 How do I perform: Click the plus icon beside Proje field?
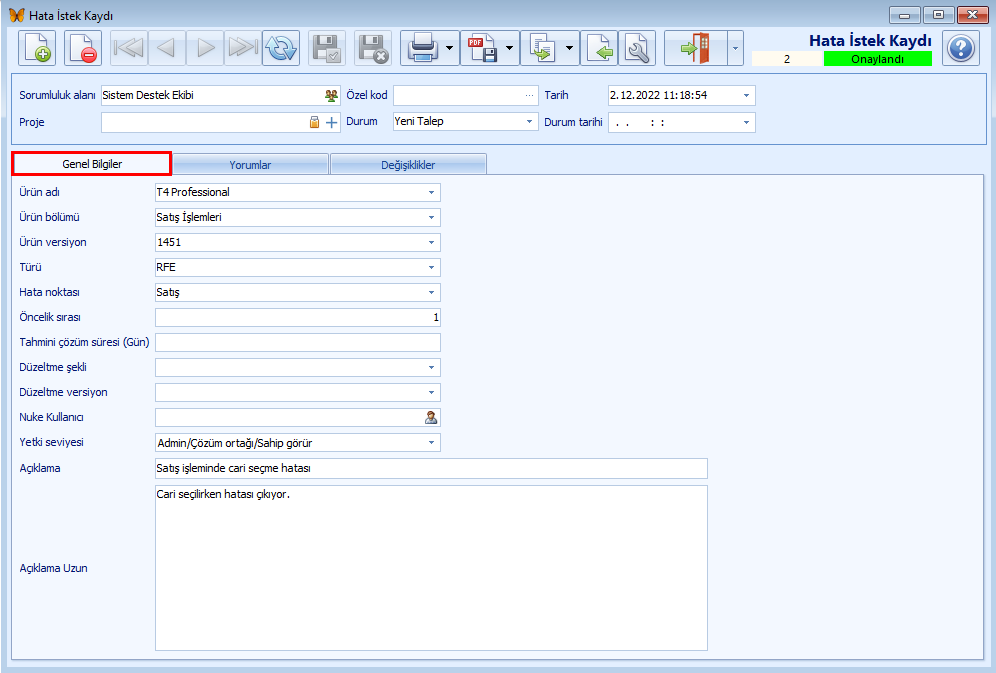point(332,122)
